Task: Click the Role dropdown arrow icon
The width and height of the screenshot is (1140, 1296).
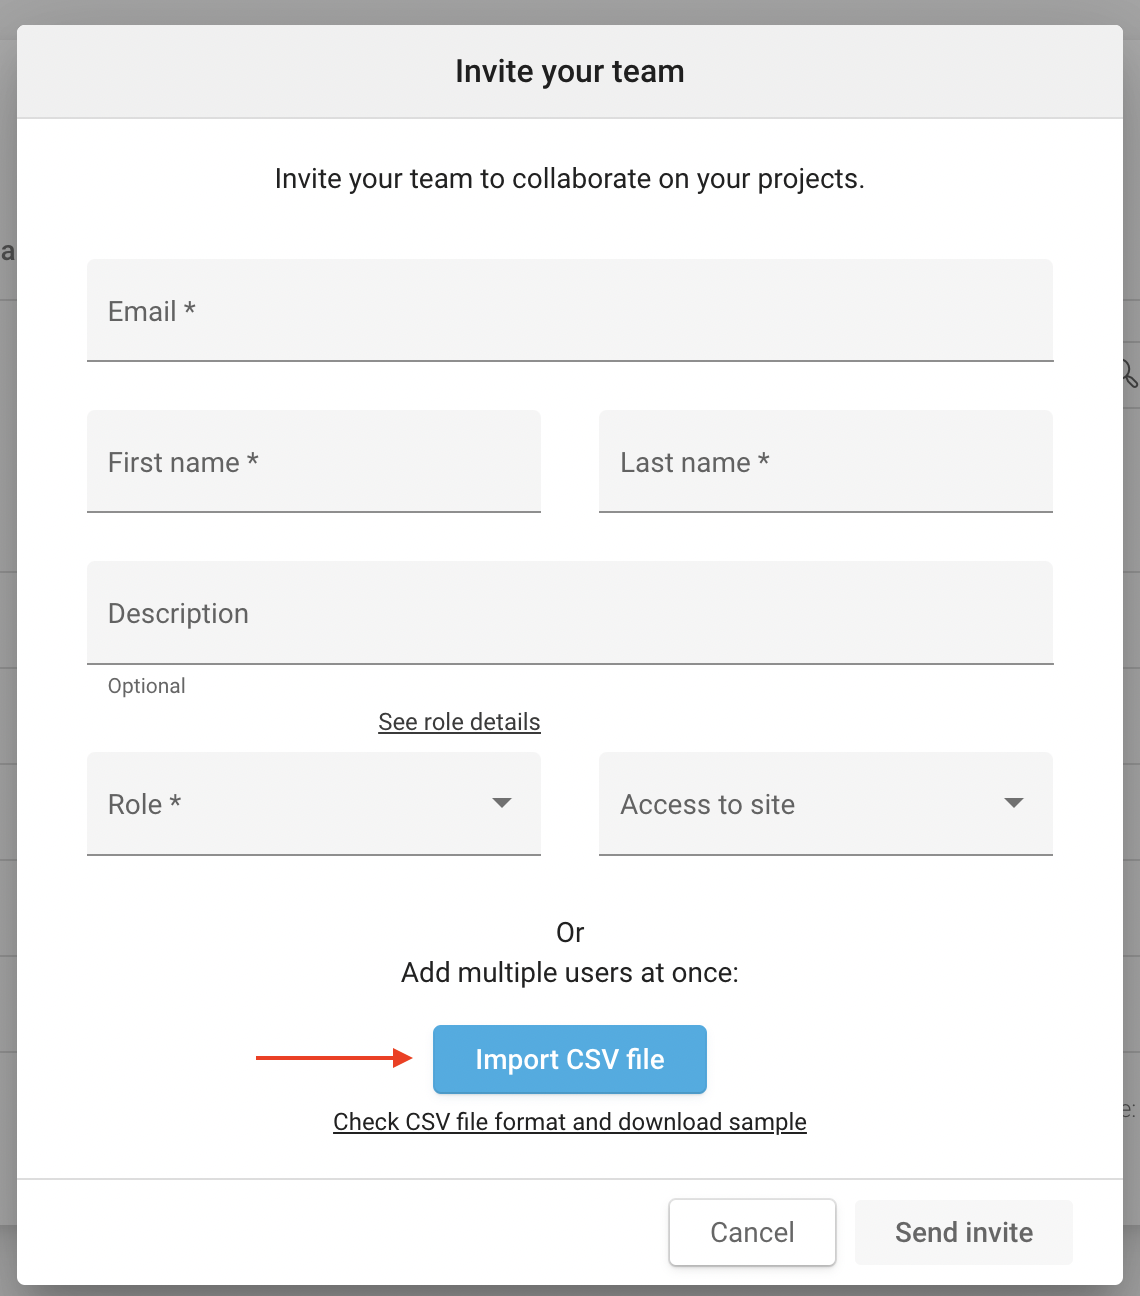Action: 502,803
